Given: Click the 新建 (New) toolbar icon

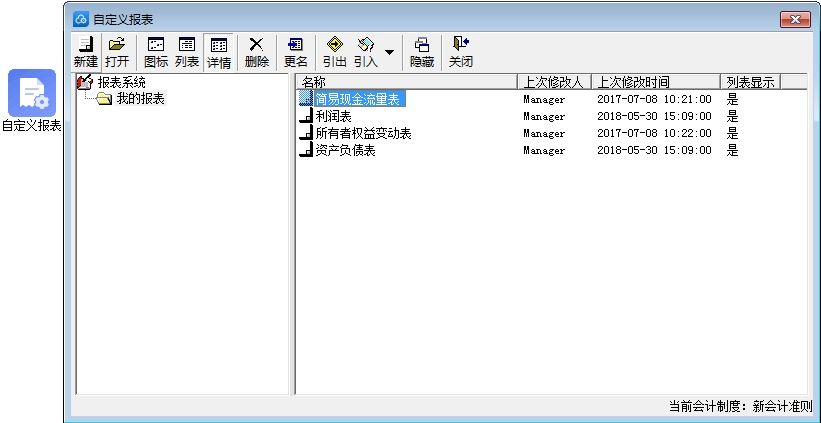Looking at the screenshot, I should [86, 52].
